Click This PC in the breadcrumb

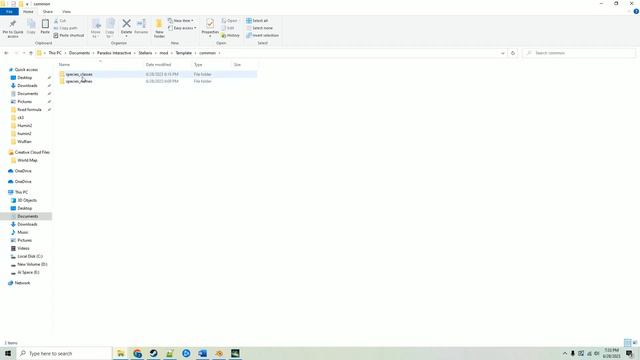pyautogui.click(x=55, y=53)
